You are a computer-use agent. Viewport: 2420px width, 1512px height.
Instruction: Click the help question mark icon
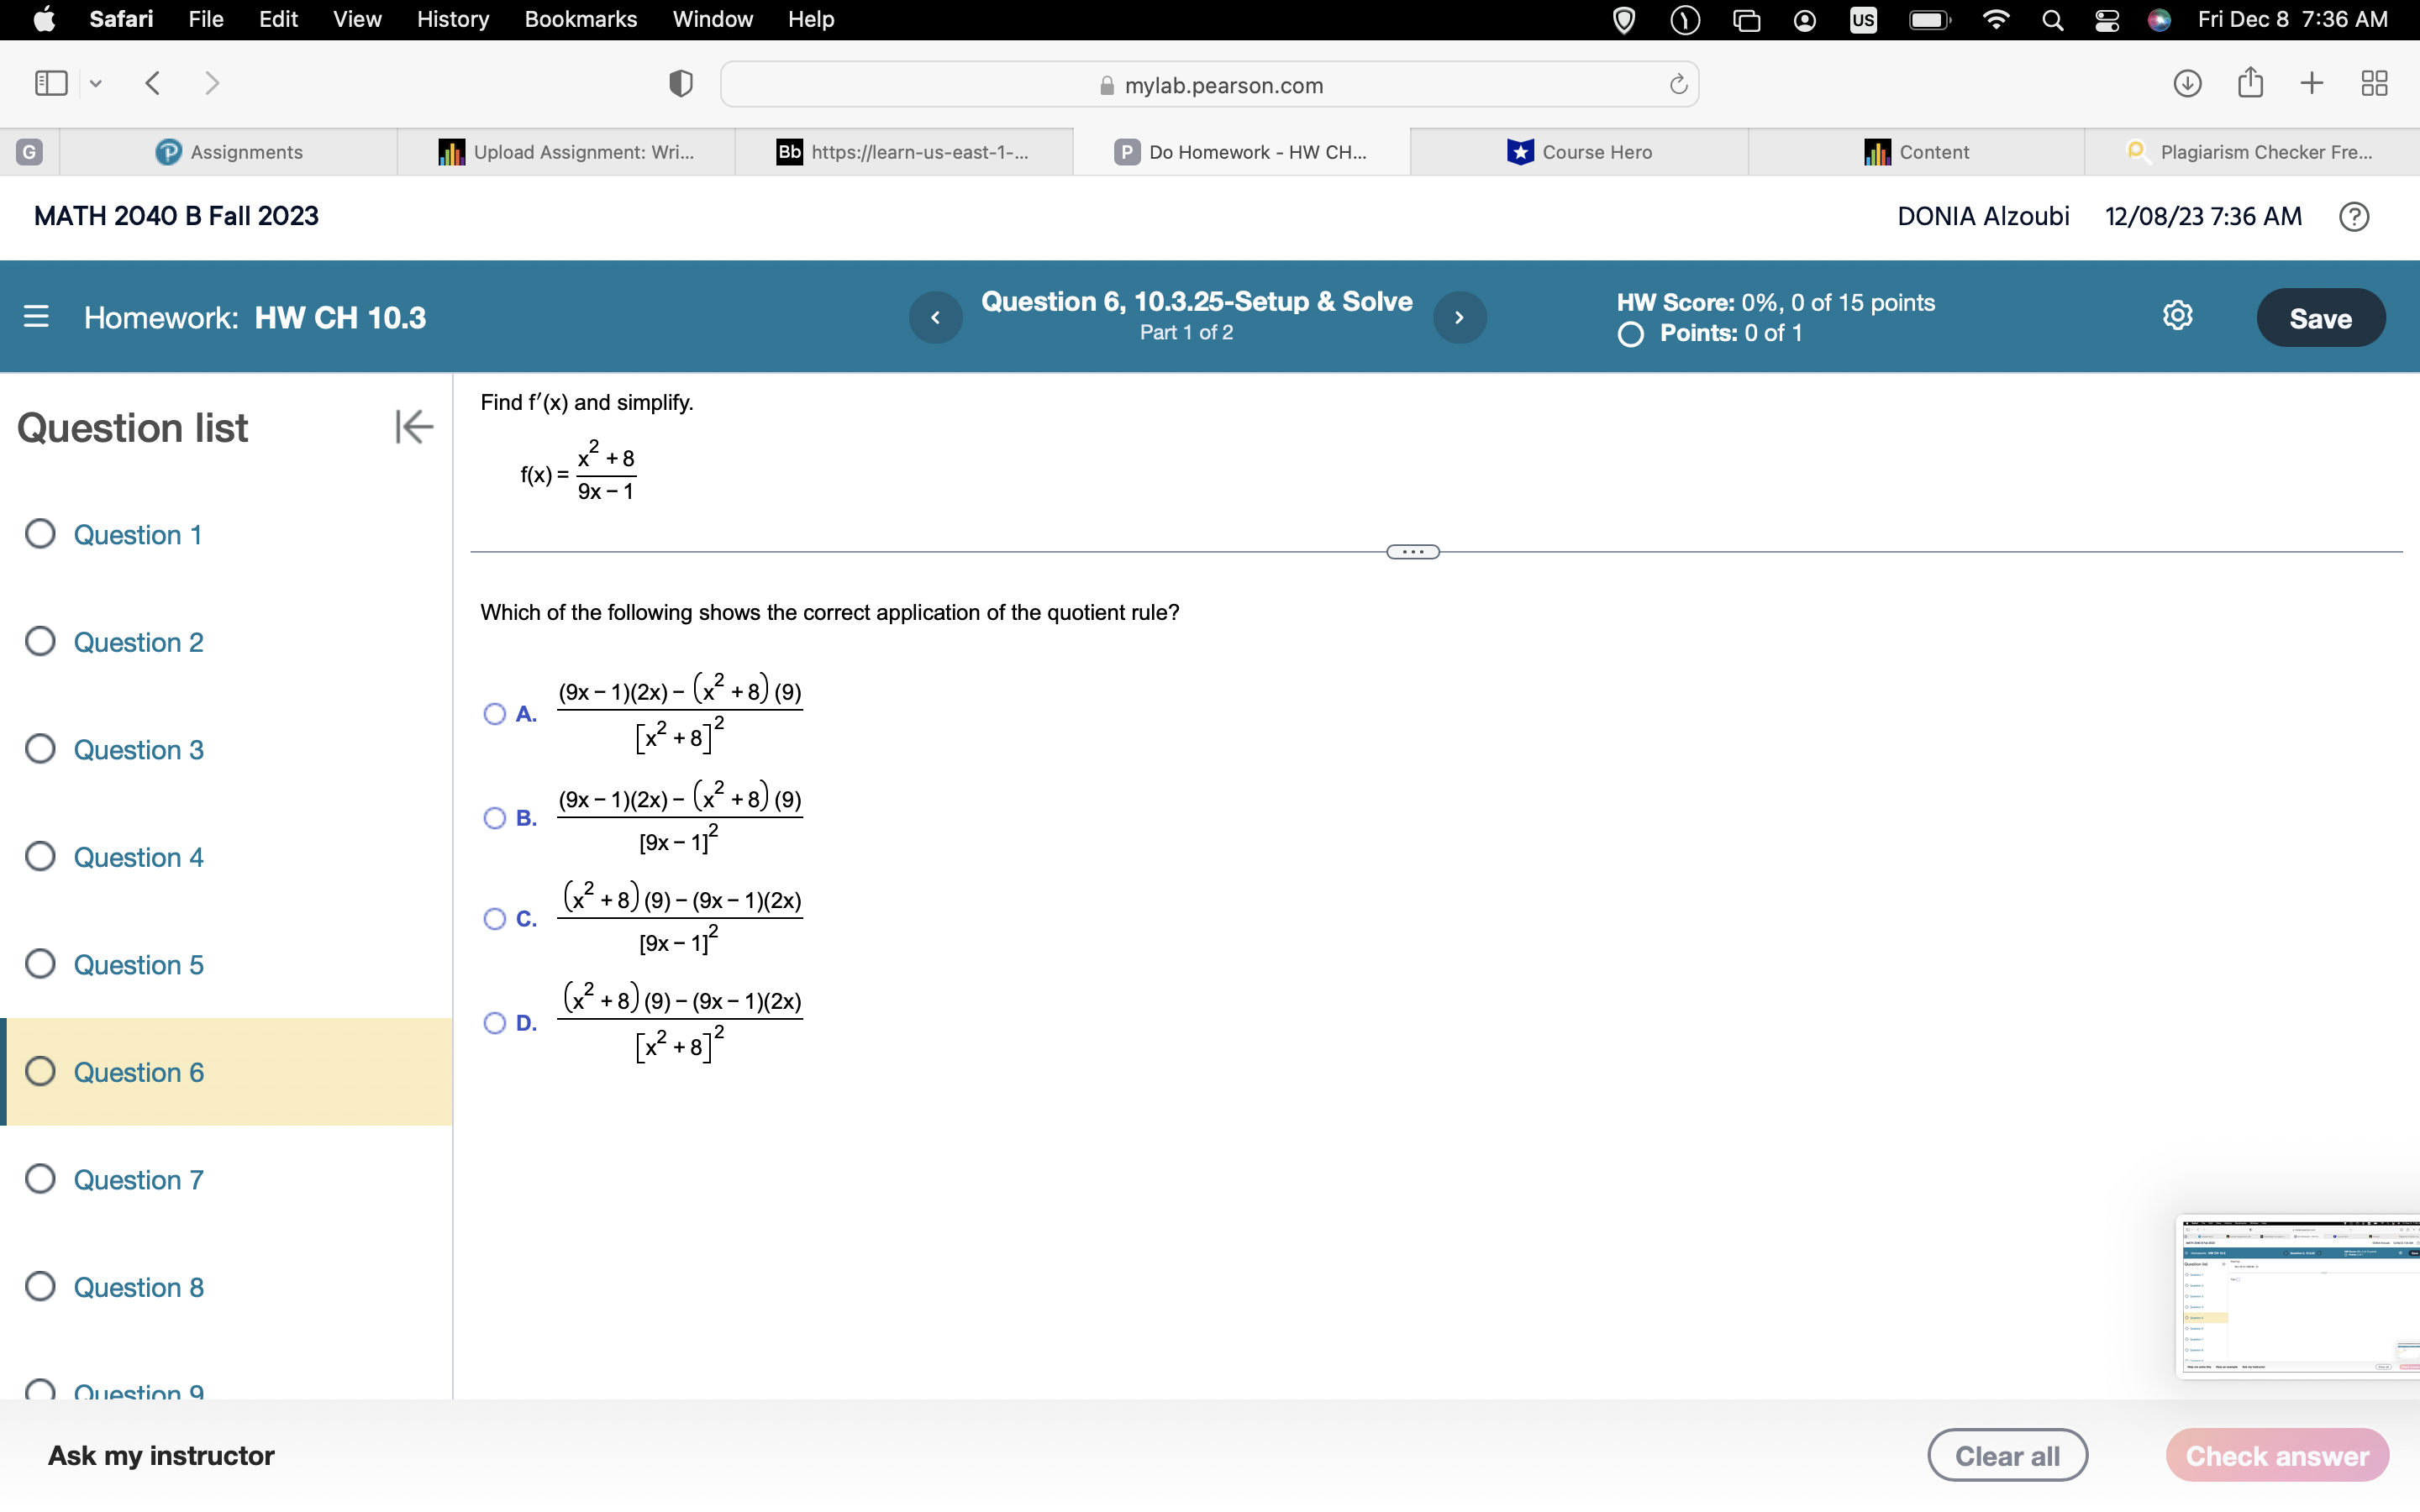pos(2354,216)
